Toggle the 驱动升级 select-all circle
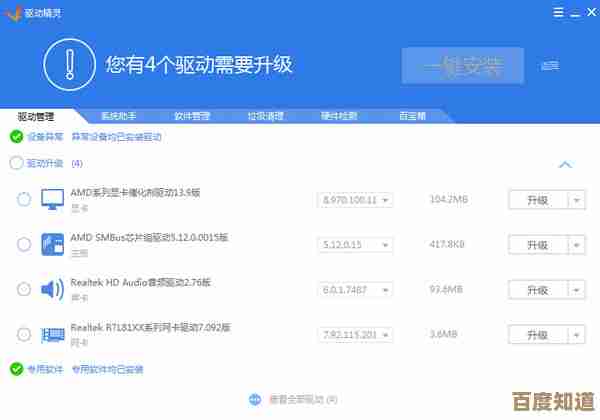Image resolution: width=600 pixels, height=420 pixels. click(x=16, y=163)
